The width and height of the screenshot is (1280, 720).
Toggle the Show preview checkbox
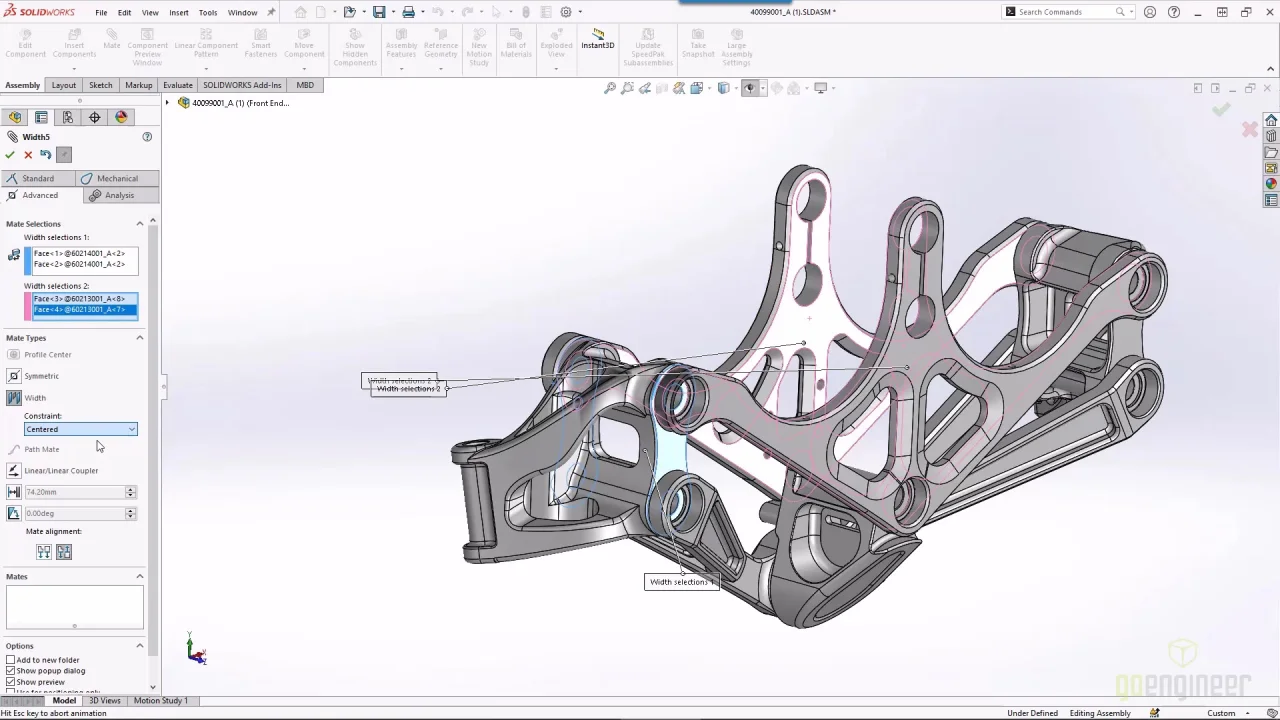11,682
